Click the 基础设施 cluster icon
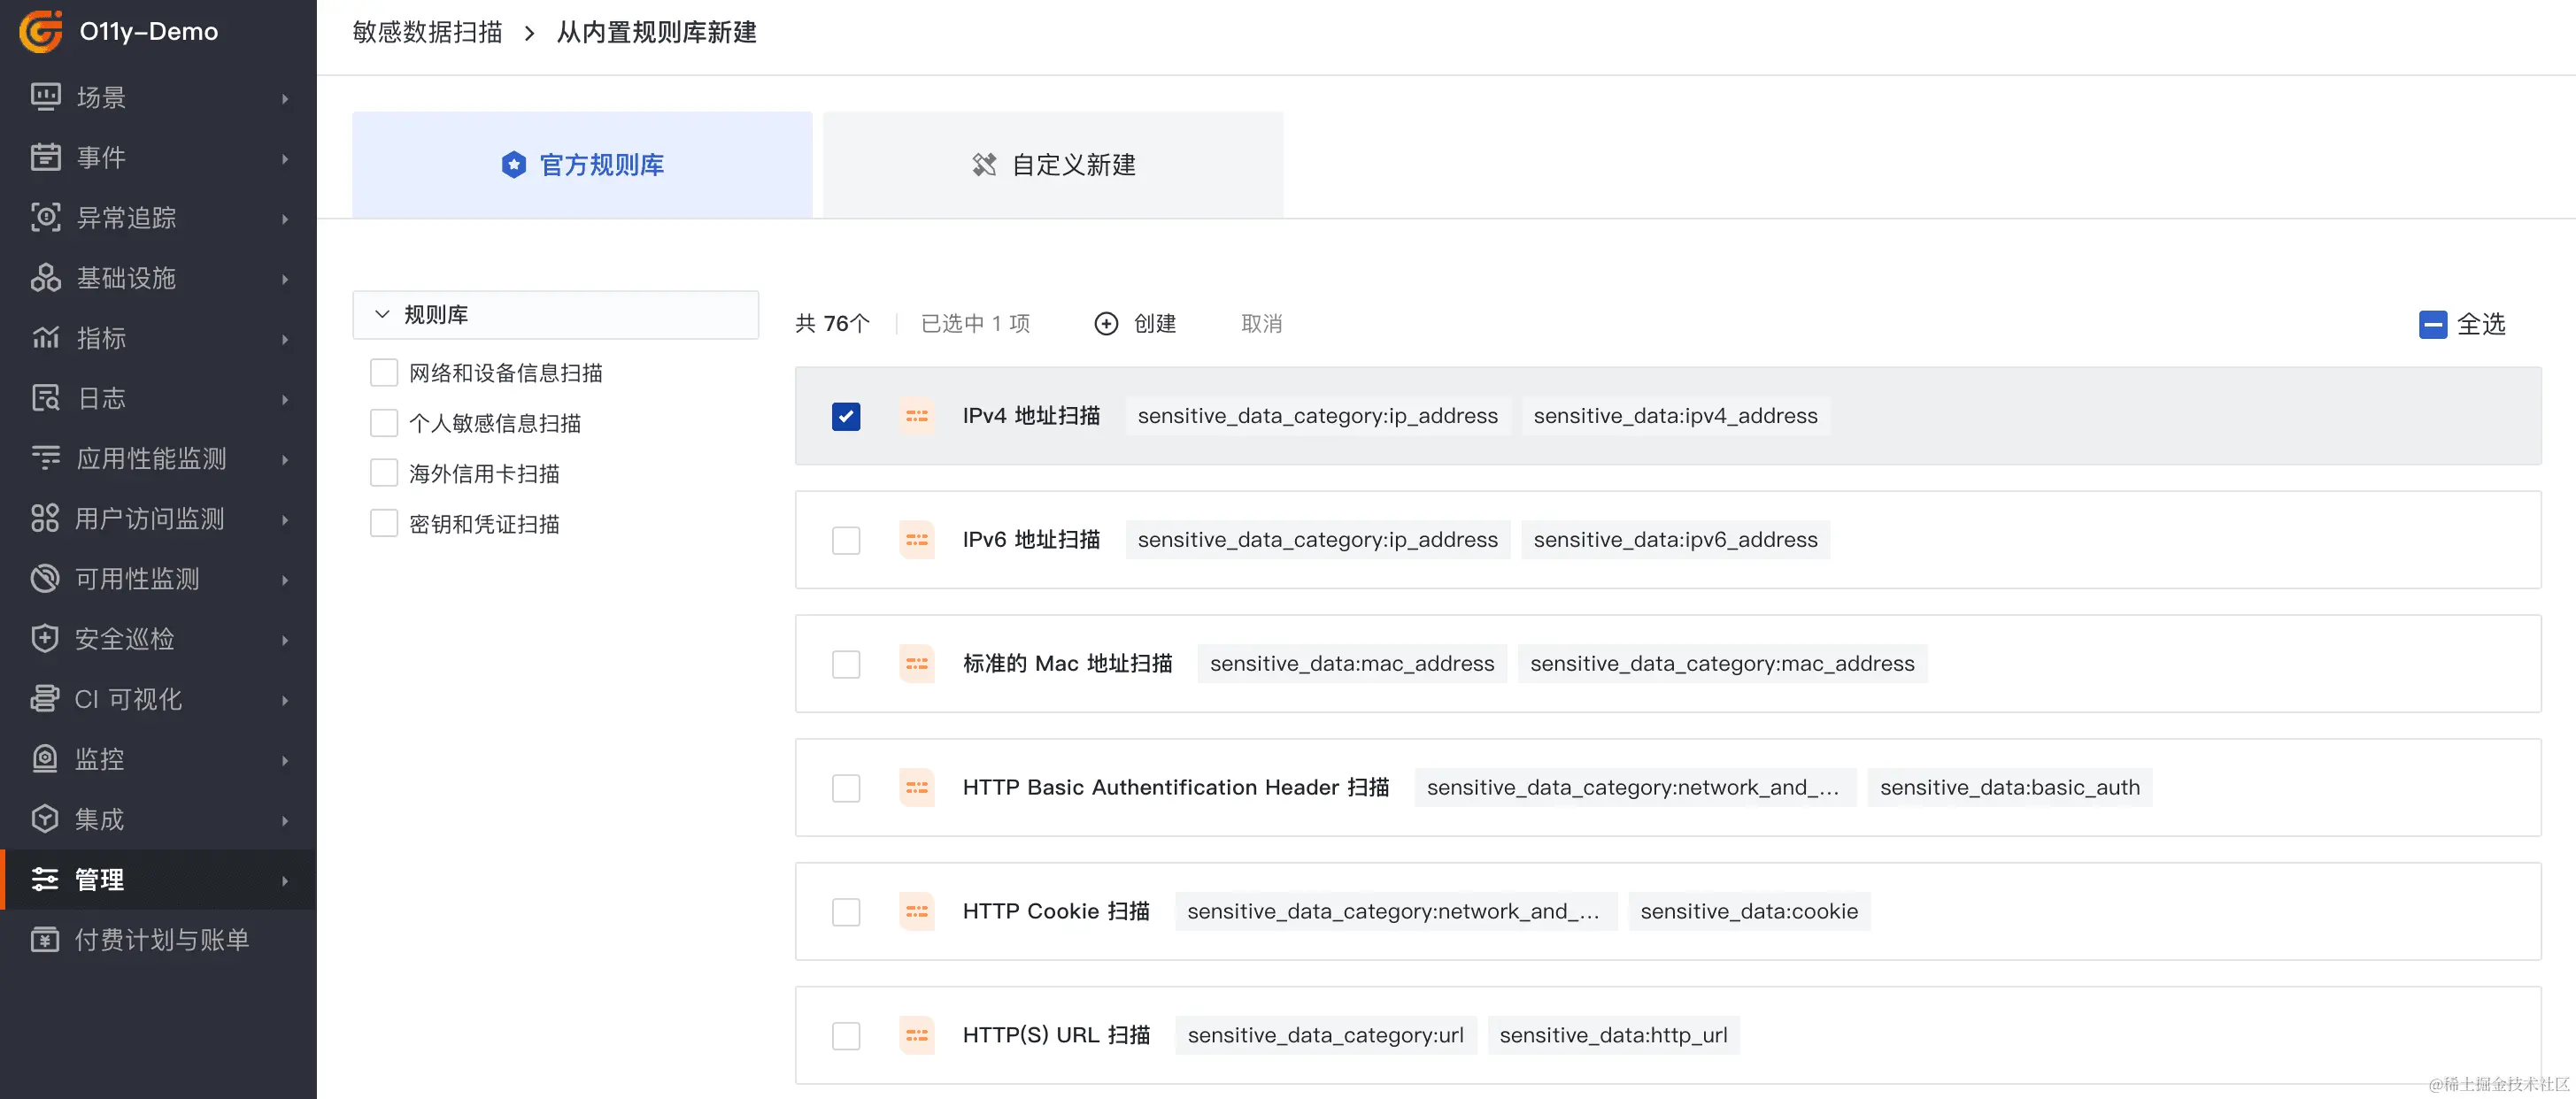The image size is (2576, 1099). click(x=45, y=277)
